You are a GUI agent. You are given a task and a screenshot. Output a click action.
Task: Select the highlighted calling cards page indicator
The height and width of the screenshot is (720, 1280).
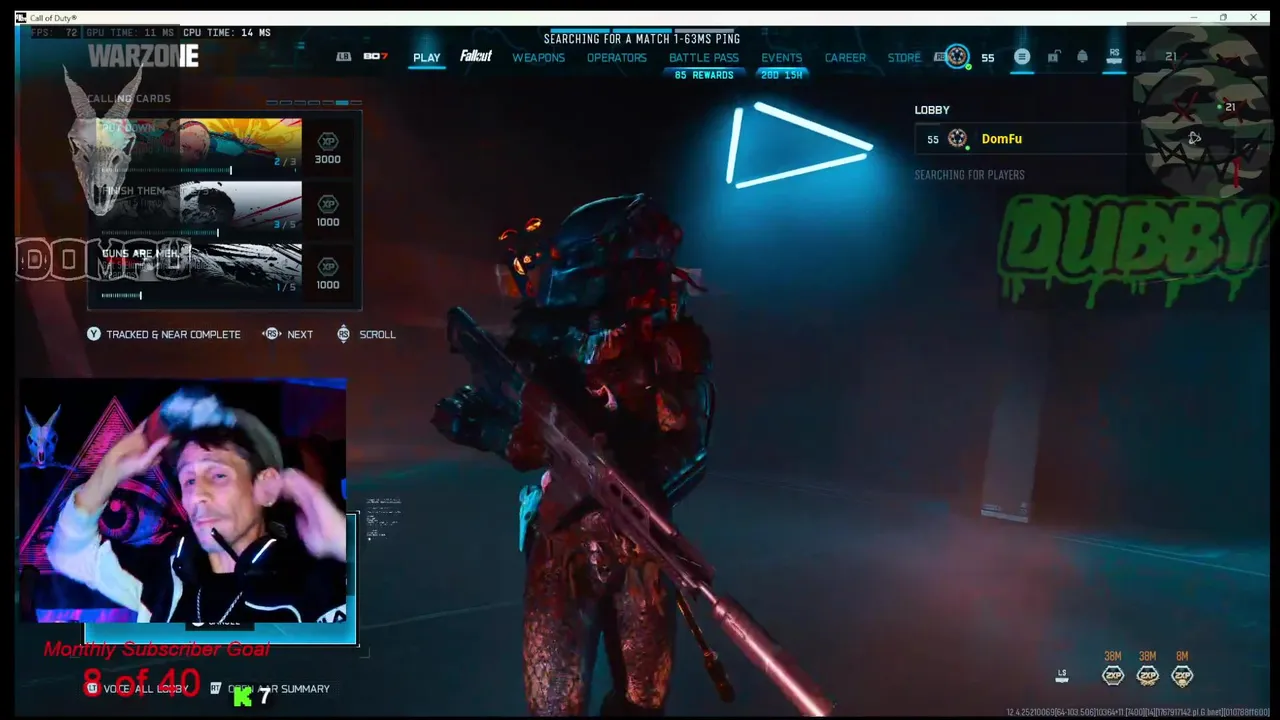(342, 102)
